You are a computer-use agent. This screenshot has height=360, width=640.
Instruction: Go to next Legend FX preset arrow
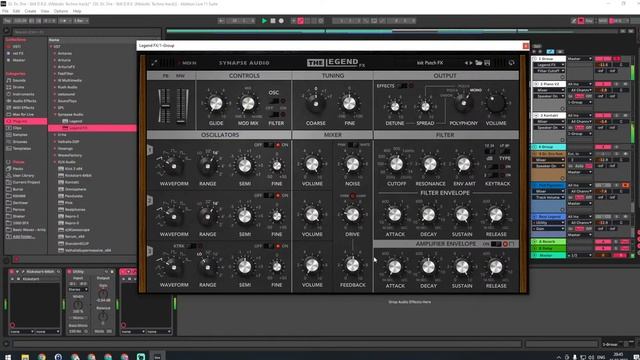471,63
